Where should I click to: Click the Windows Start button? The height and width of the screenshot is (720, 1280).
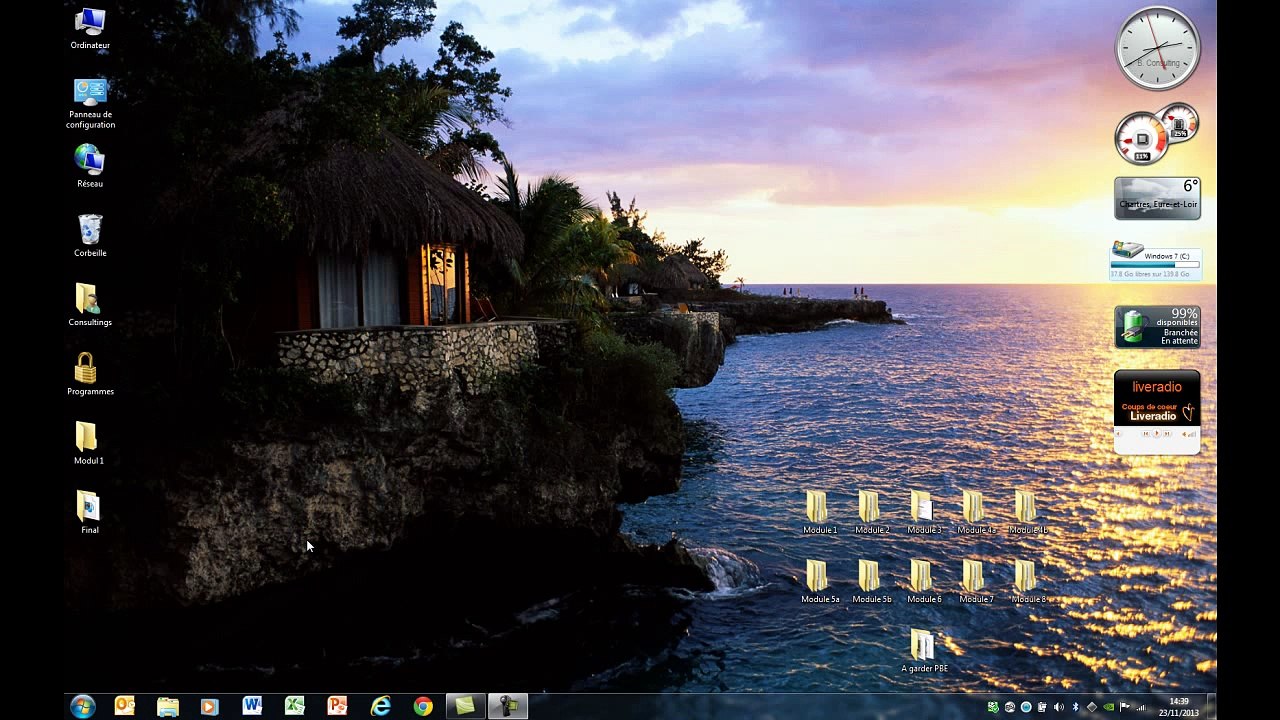tap(83, 706)
